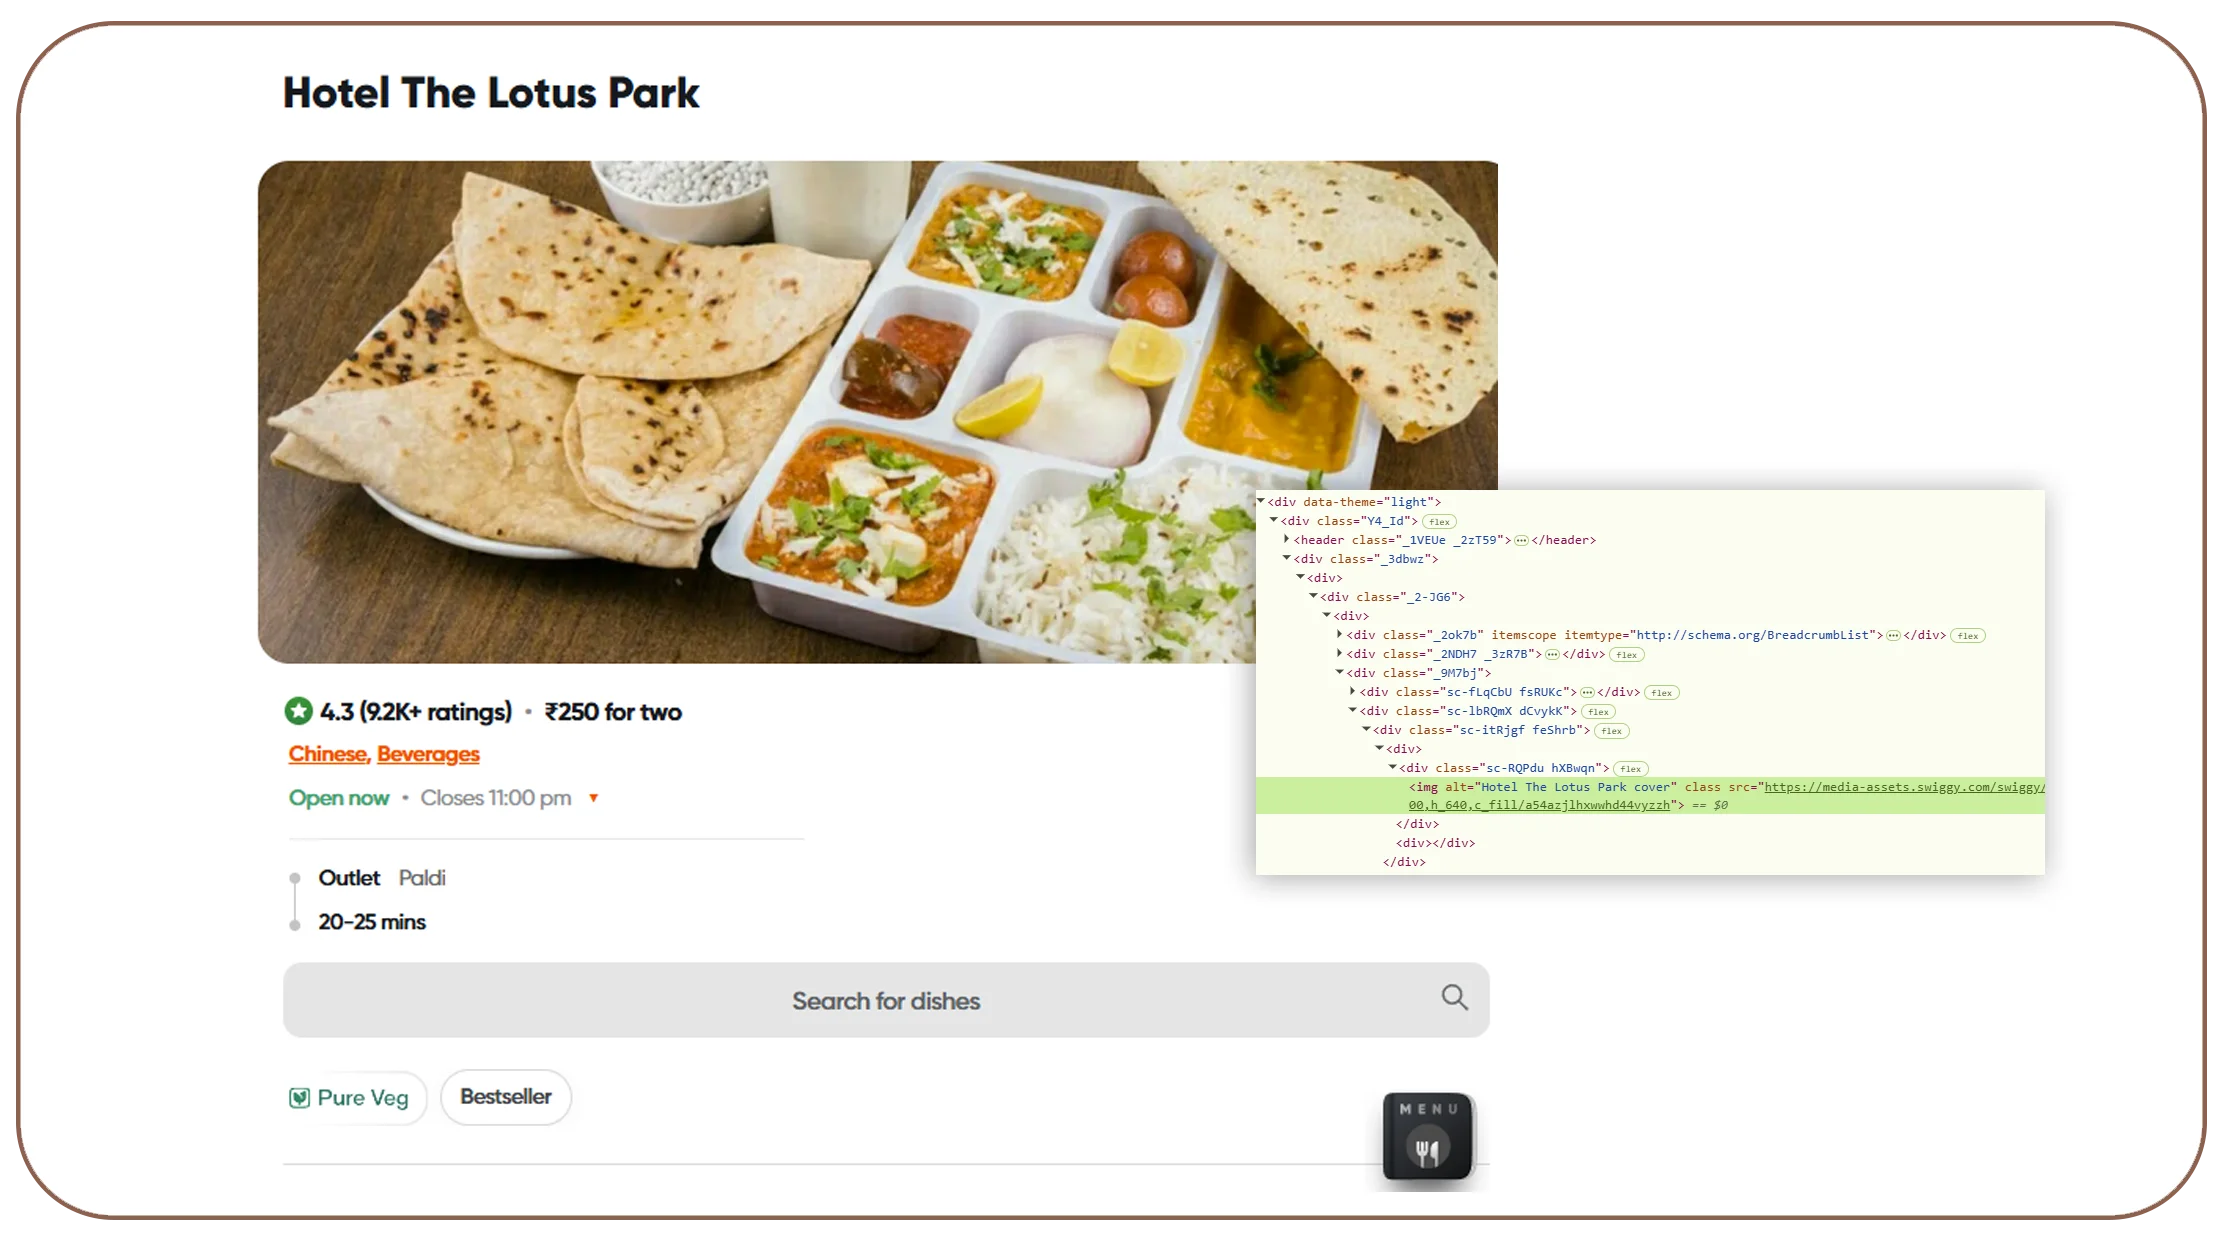Viewport: 2223px width, 1240px height.
Task: Click the flex badge on sc-lbRQmX dCvykK row
Action: (x=1598, y=712)
